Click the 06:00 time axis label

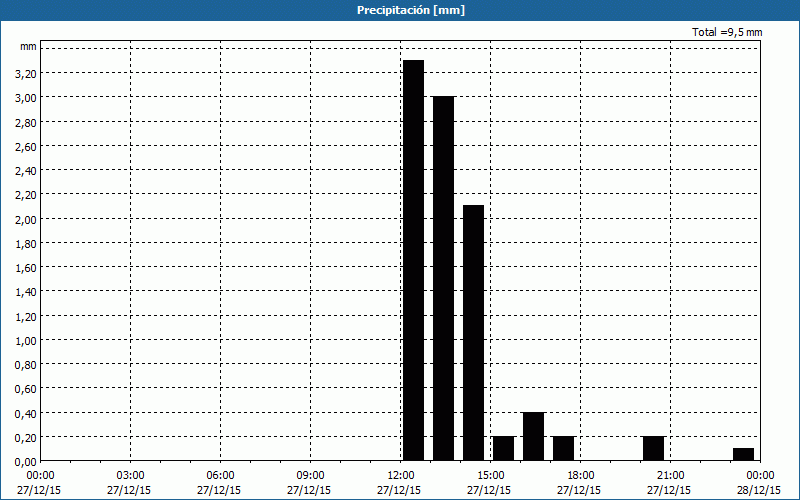(220, 476)
